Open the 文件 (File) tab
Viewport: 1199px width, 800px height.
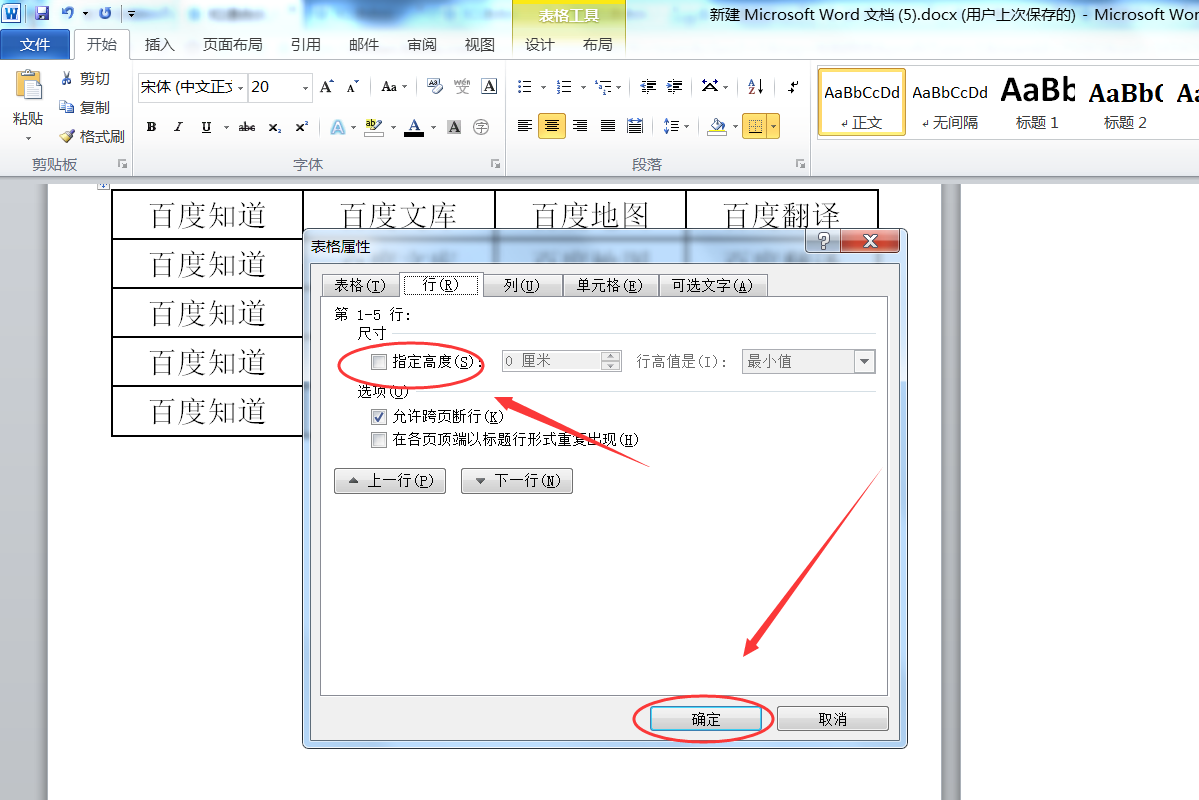click(35, 44)
